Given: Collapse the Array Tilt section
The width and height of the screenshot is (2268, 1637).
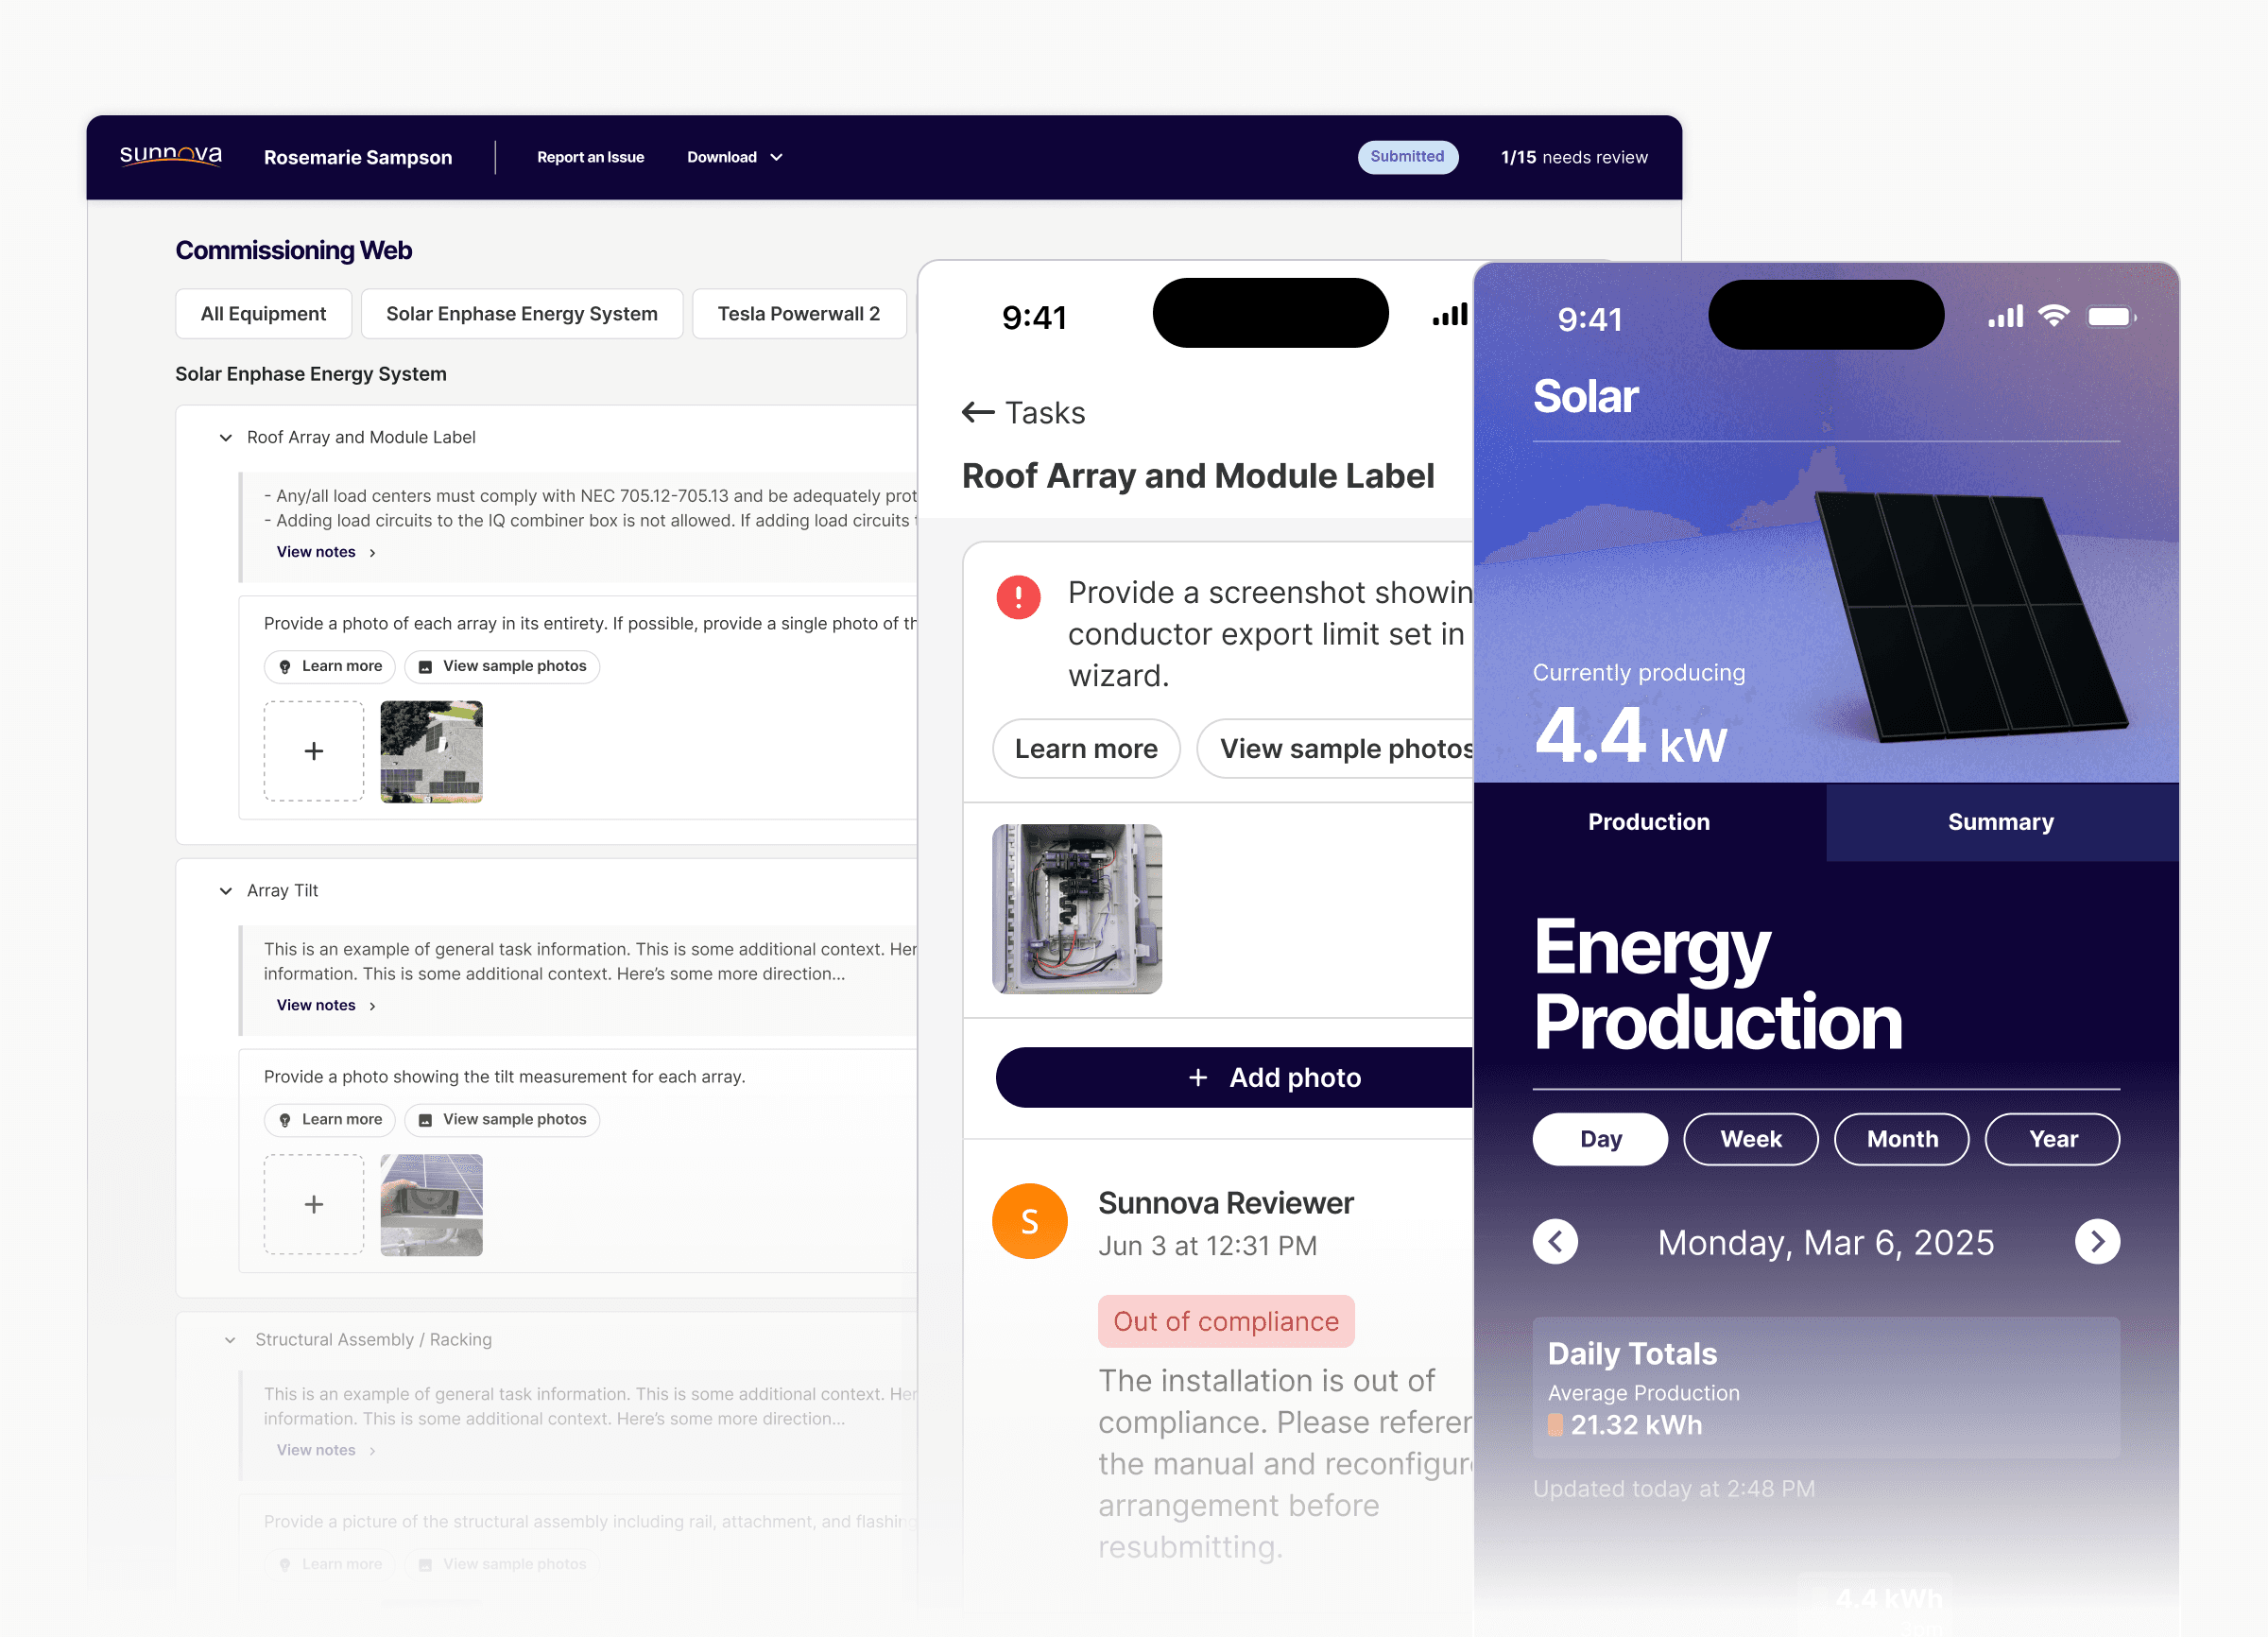Looking at the screenshot, I should click(226, 891).
